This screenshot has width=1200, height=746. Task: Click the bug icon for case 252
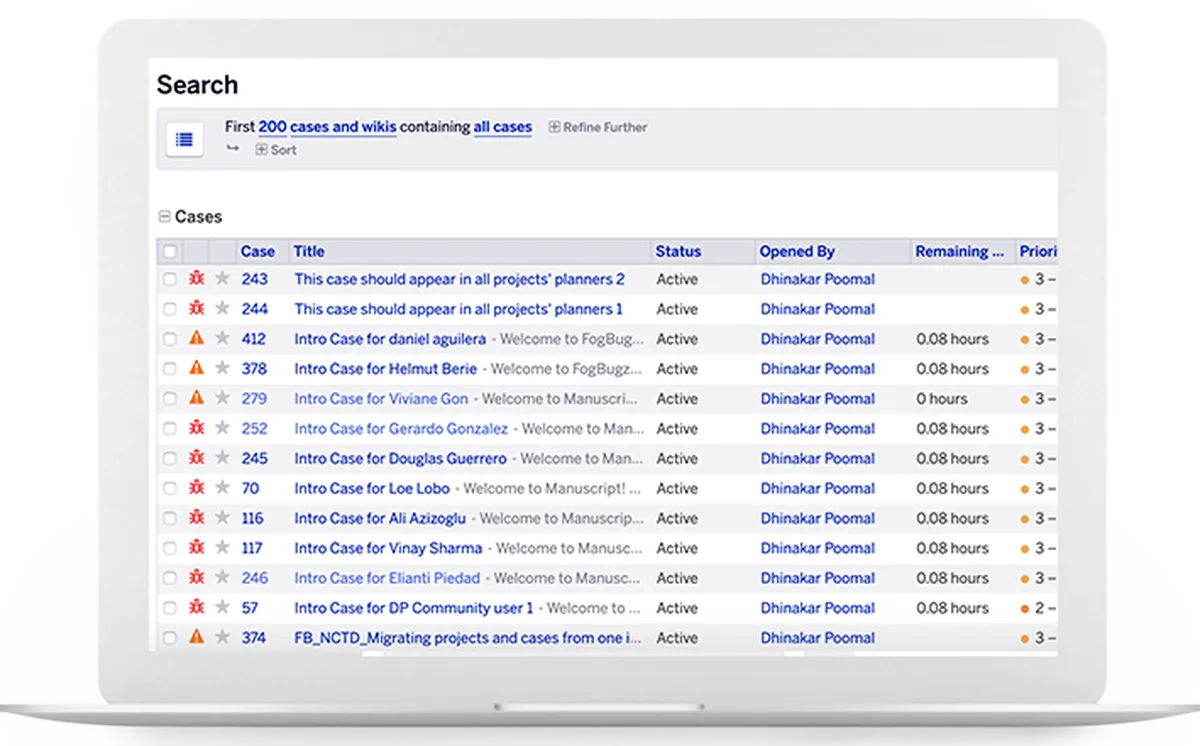(197, 428)
